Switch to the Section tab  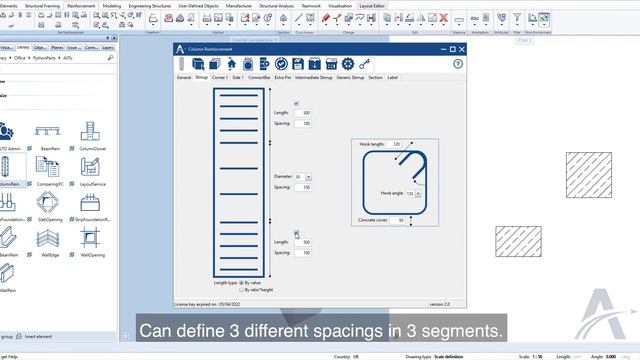pos(375,77)
